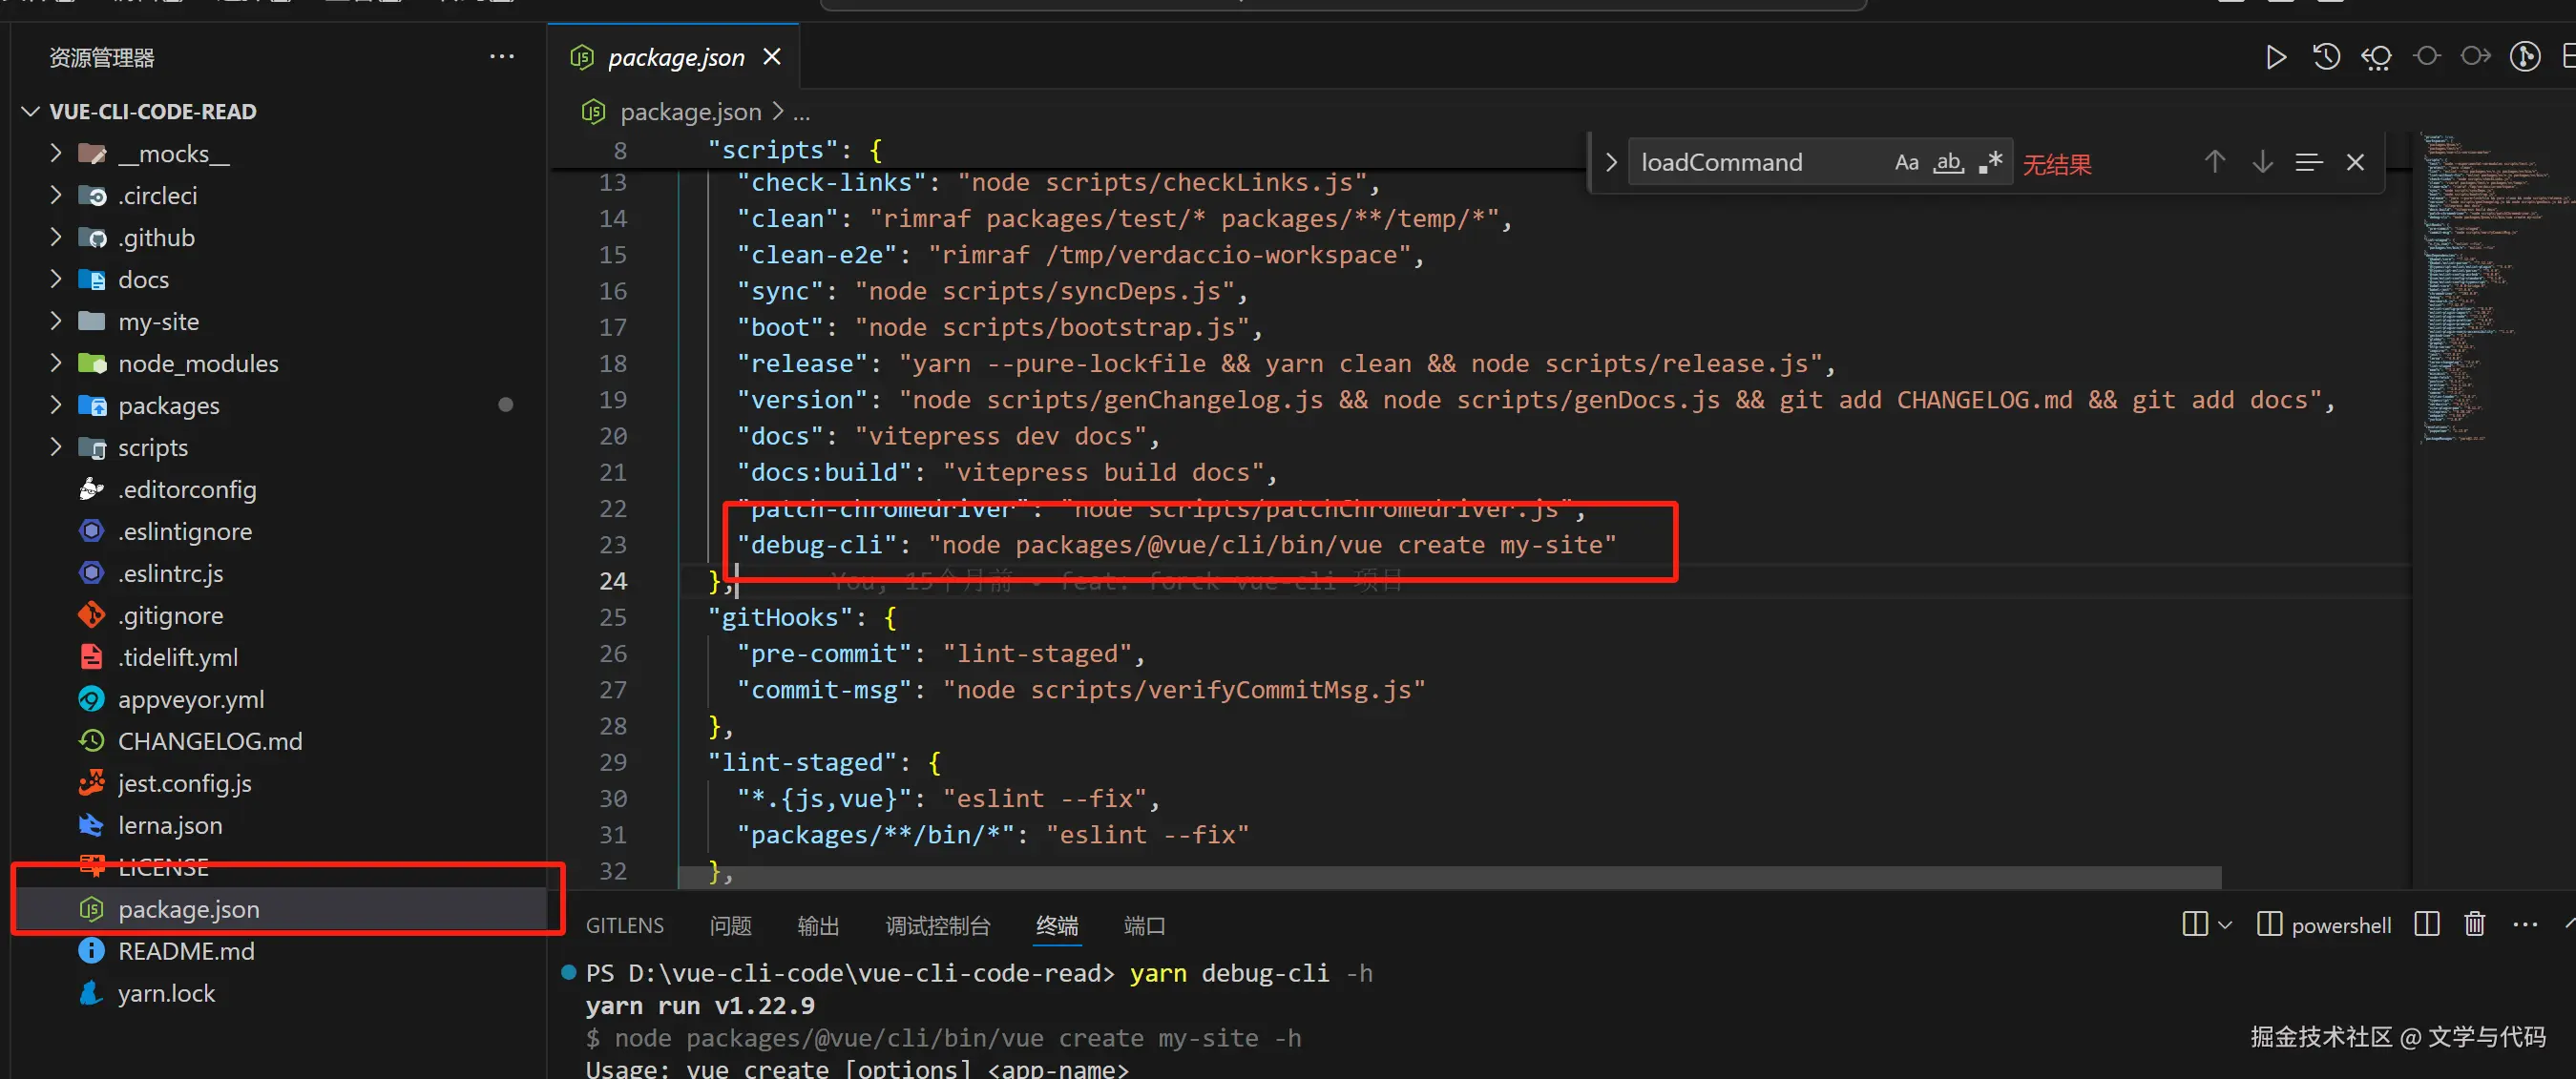The image size is (2576, 1079).
Task: Expand the packages folder
Action: [168, 406]
